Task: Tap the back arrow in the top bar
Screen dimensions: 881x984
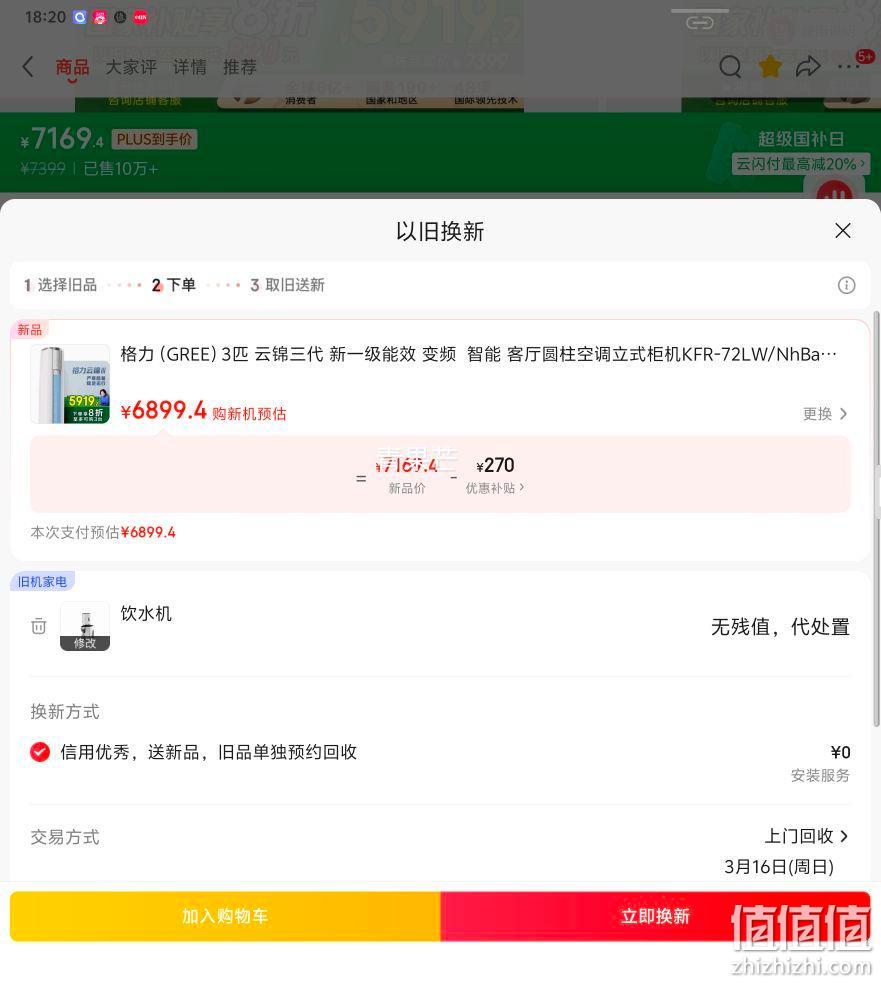Action: tap(28, 67)
